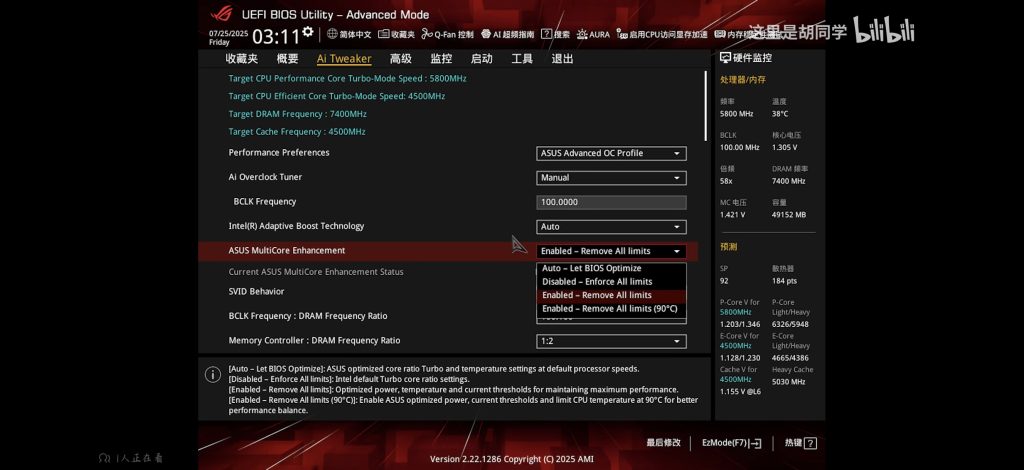Image resolution: width=1024 pixels, height=470 pixels.
Task: Click the info icon beside help text
Action: coord(212,375)
